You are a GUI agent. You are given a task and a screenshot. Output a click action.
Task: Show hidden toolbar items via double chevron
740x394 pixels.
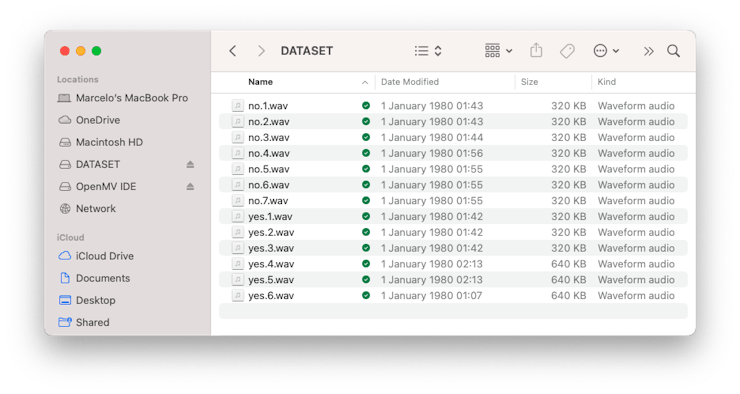coord(649,51)
